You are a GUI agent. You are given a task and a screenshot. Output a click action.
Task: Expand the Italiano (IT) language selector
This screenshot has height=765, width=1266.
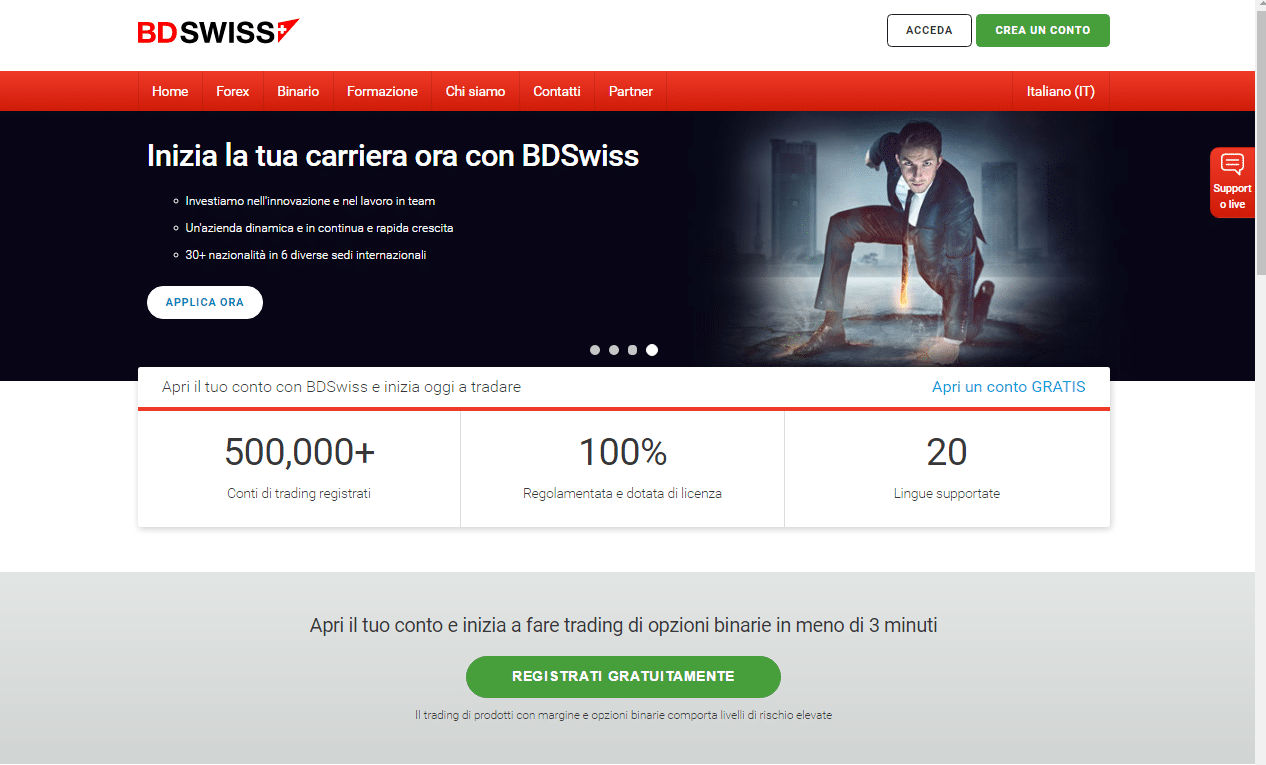tap(1061, 91)
